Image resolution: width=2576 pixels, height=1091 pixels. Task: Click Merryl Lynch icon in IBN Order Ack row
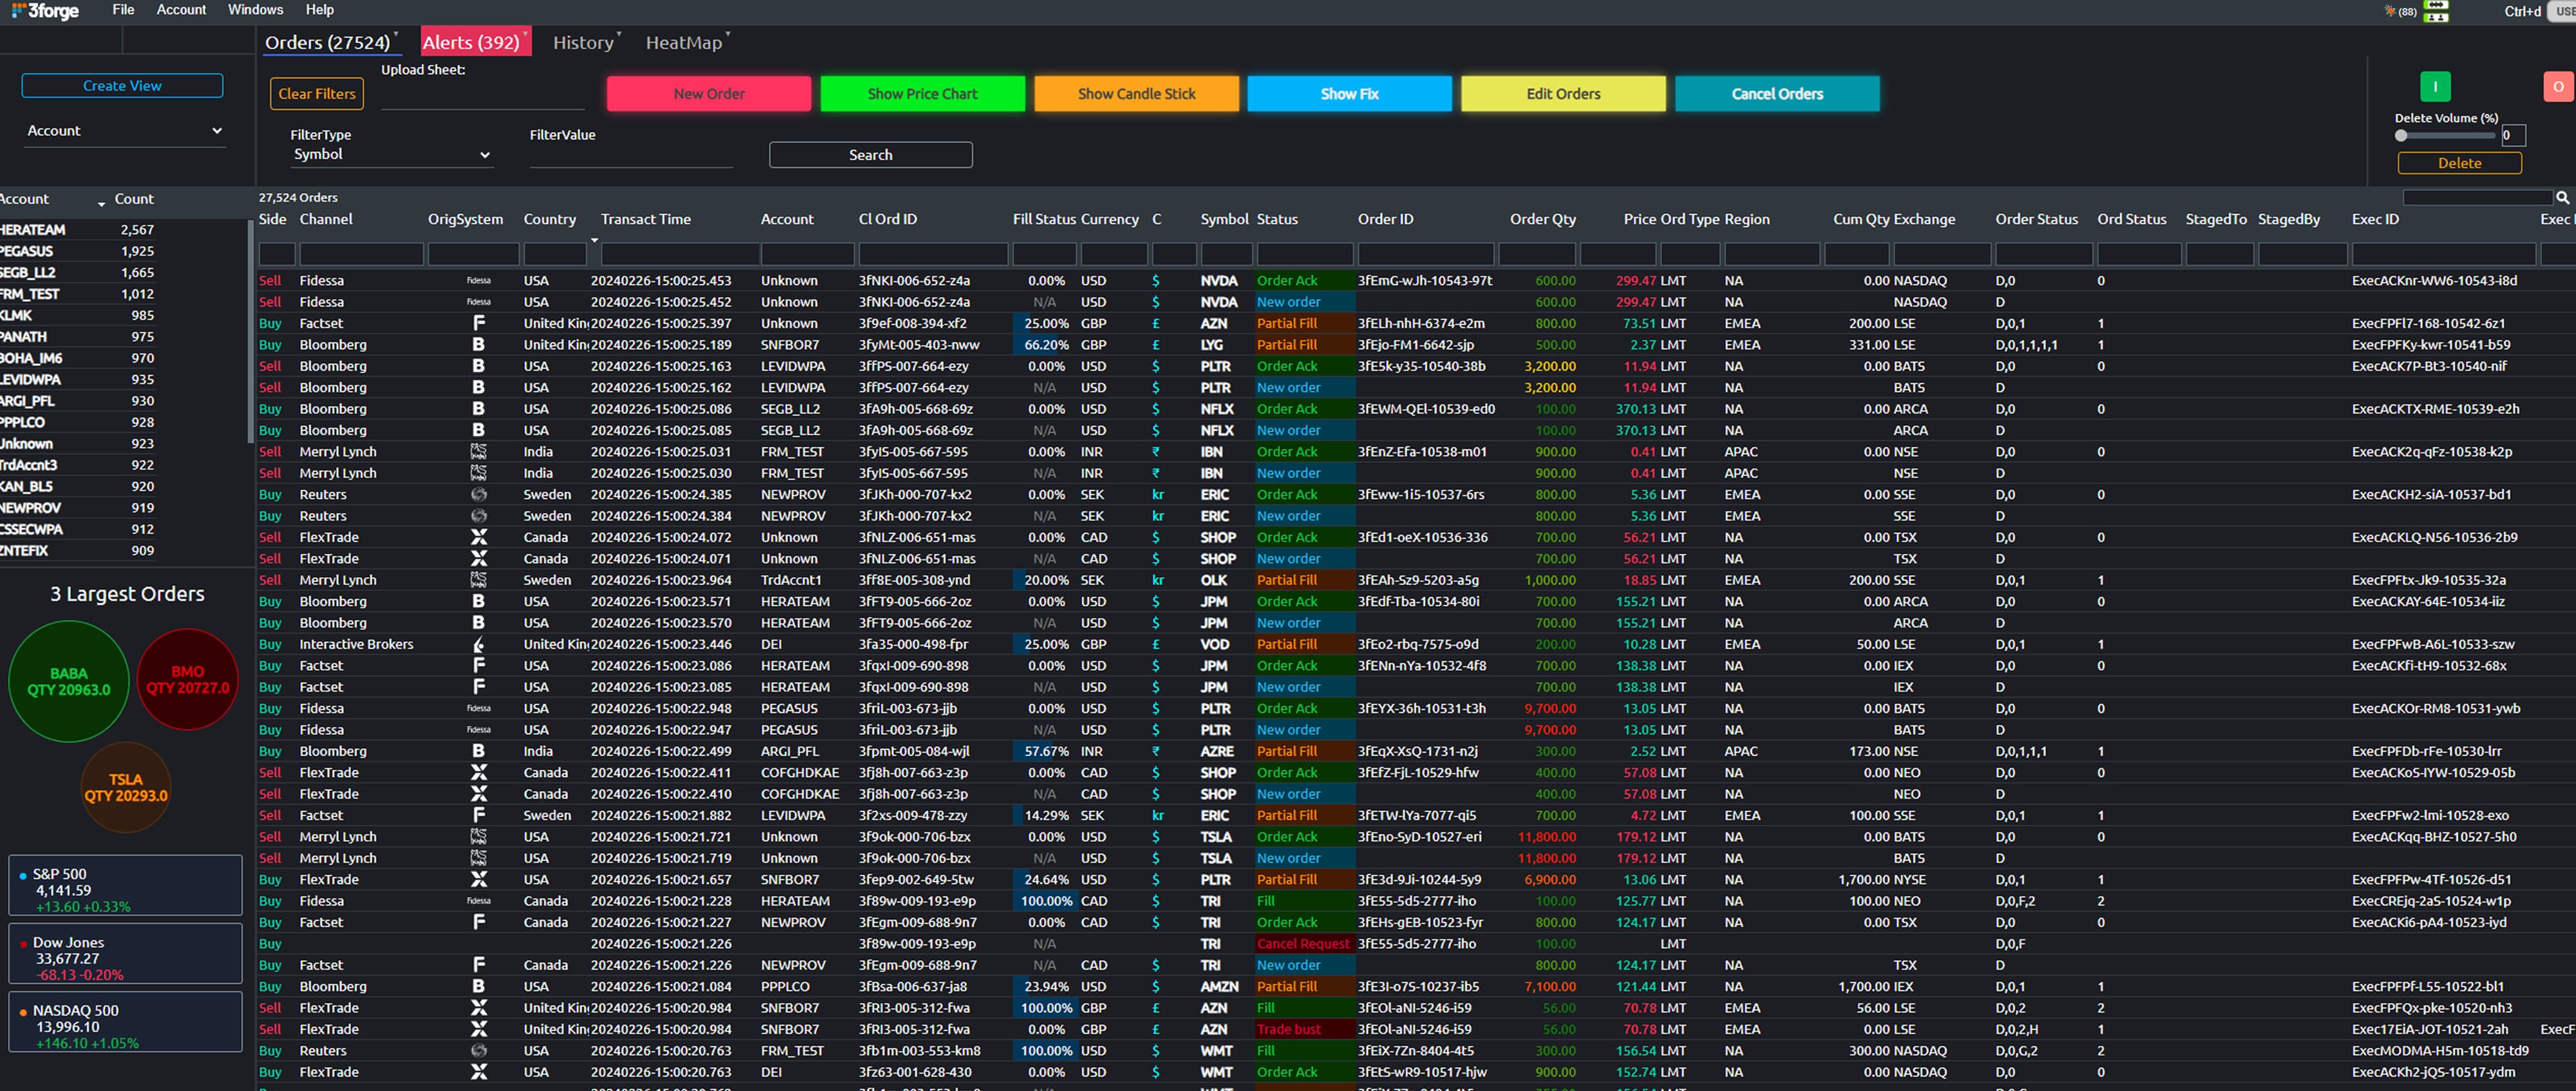(479, 452)
